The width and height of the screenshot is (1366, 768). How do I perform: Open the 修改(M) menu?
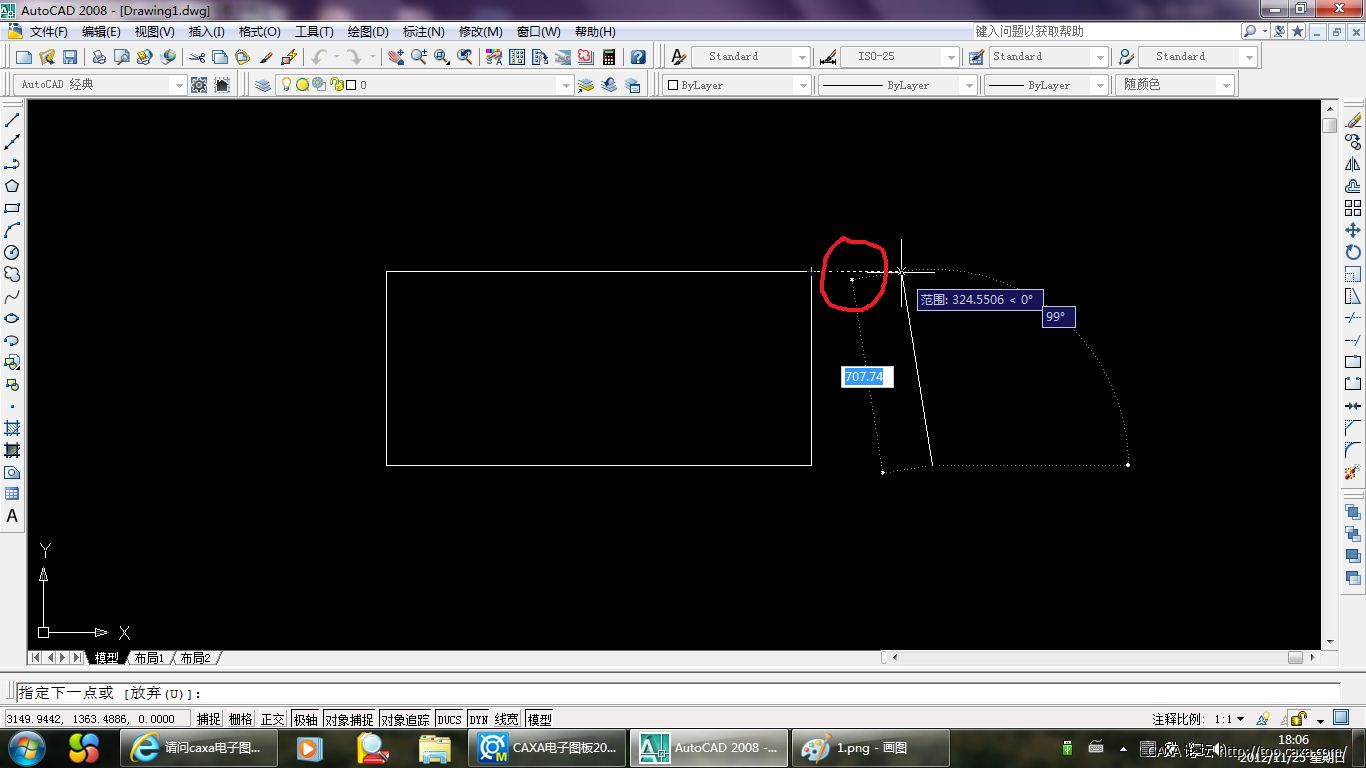tap(480, 31)
